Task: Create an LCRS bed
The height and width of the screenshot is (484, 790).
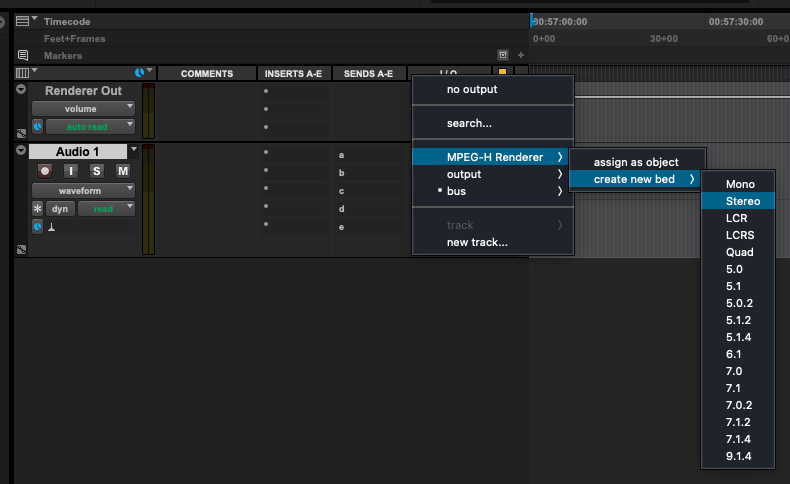Action: [x=738, y=235]
